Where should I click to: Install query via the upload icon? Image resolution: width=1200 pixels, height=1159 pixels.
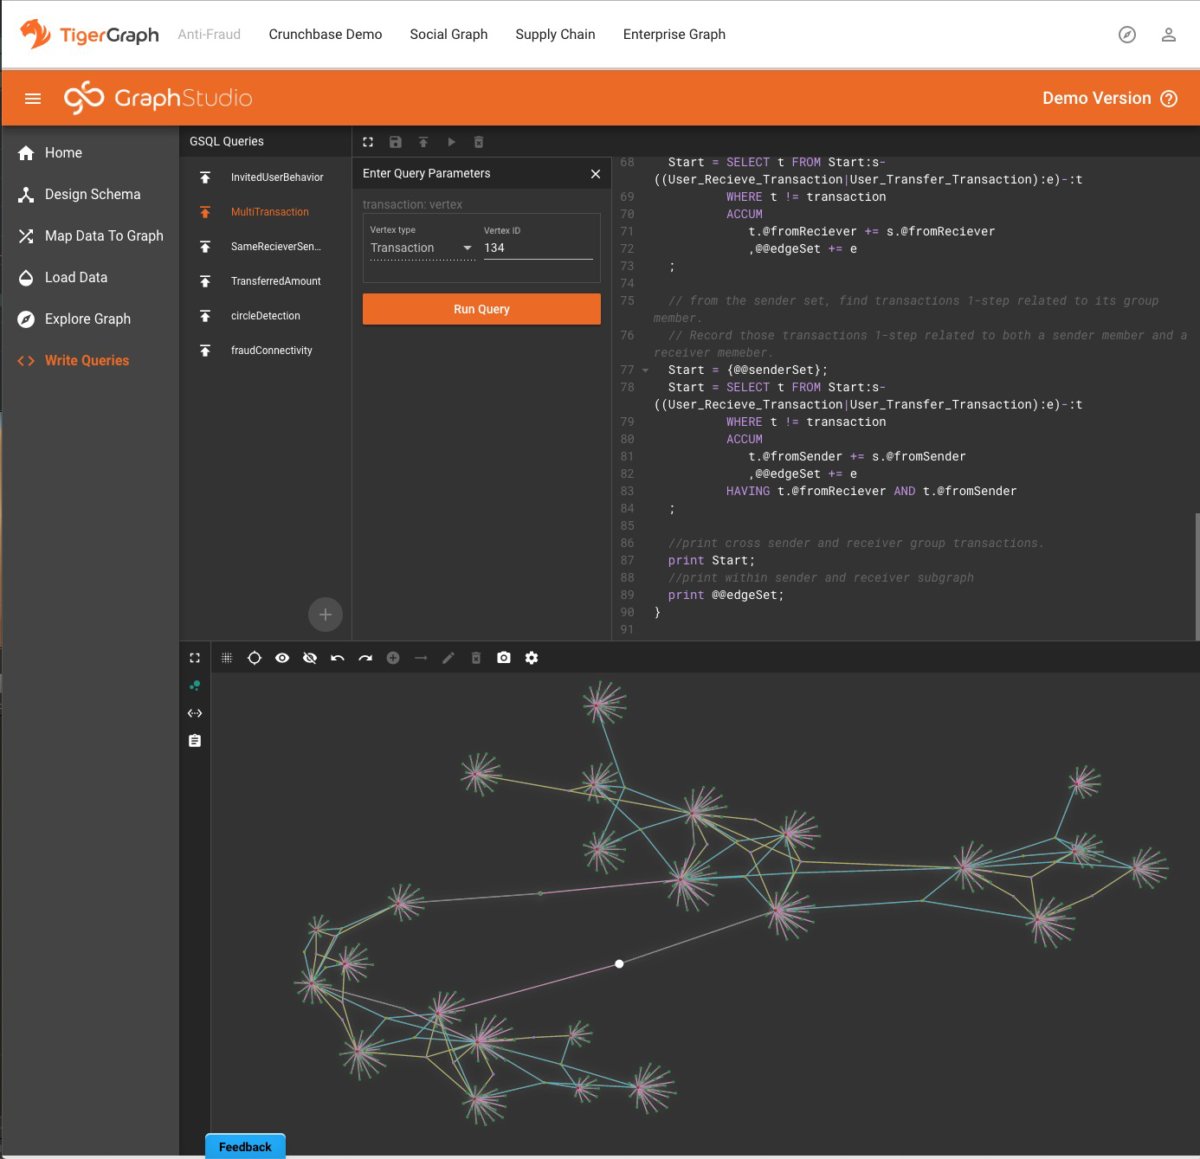point(423,141)
